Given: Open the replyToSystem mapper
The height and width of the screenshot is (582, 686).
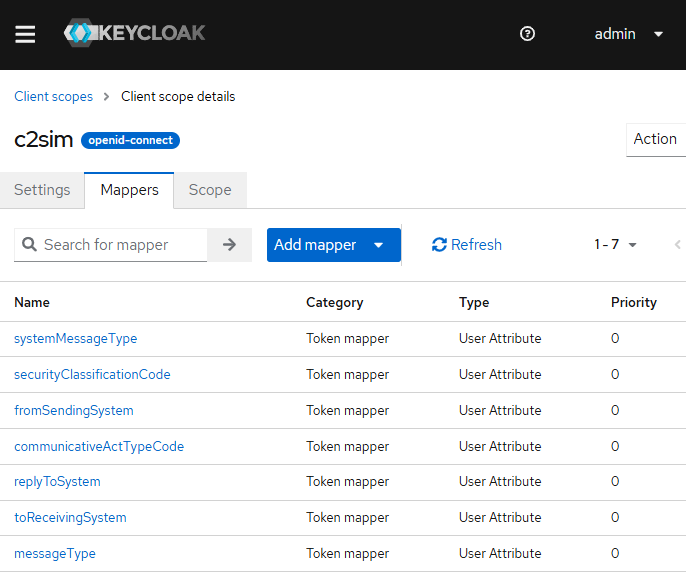Looking at the screenshot, I should 57,482.
